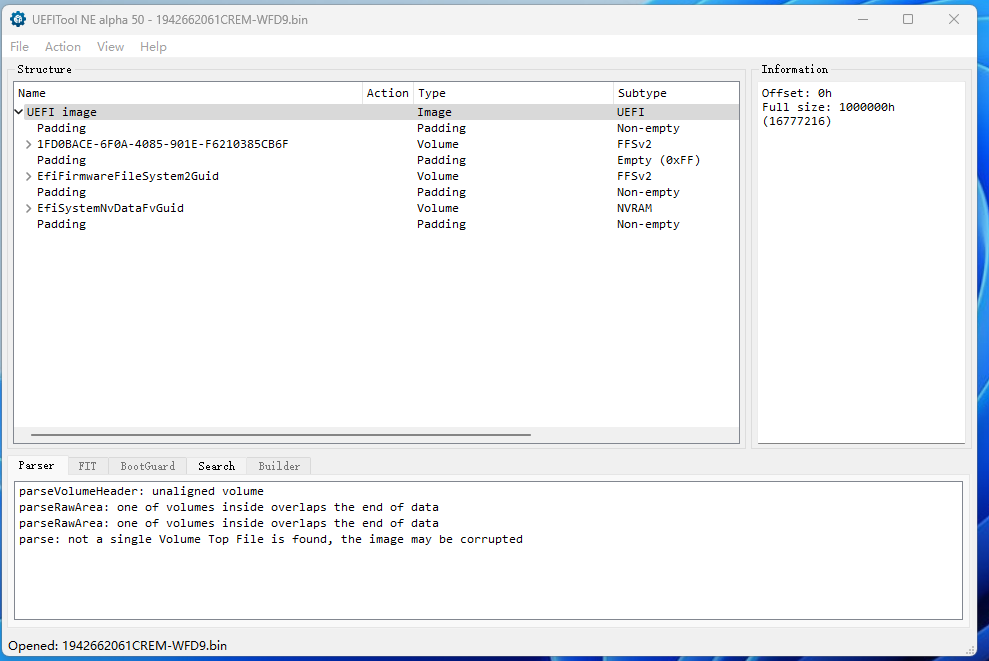Open the File menu
This screenshot has height=661, width=989.
point(20,47)
